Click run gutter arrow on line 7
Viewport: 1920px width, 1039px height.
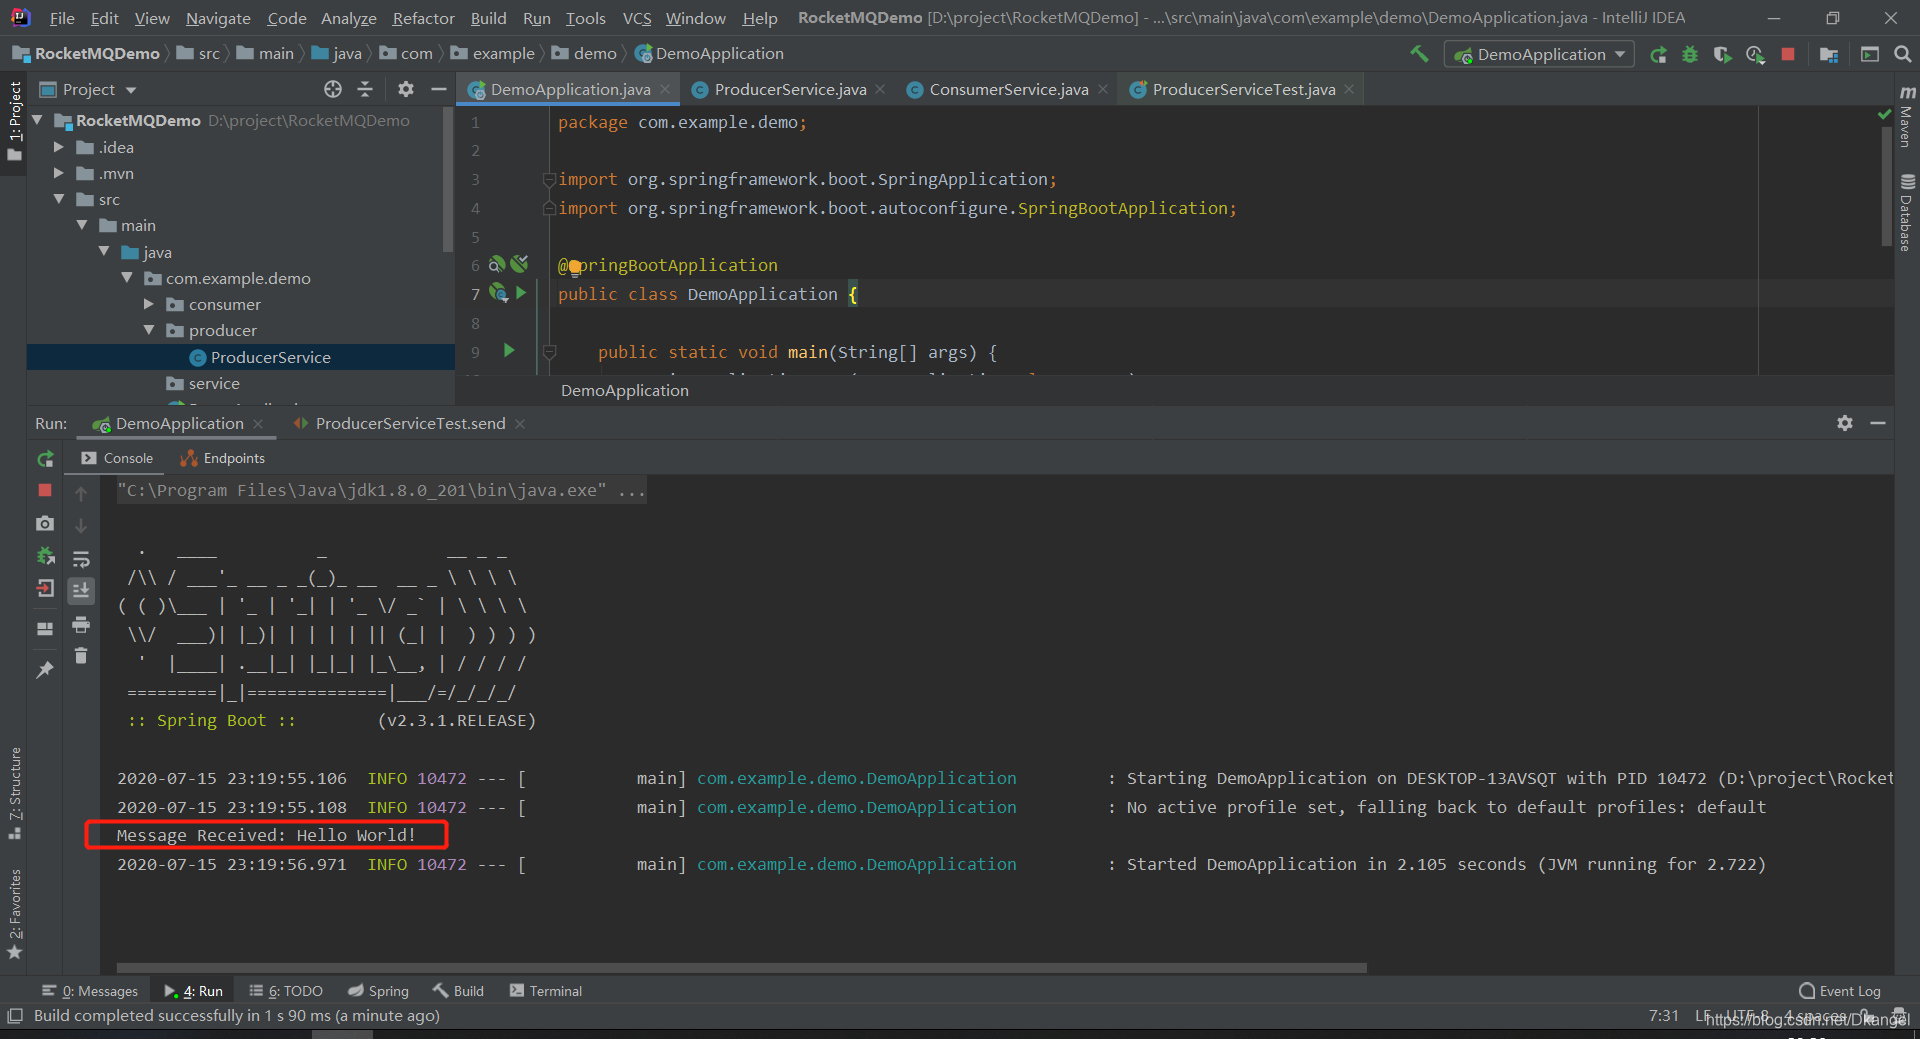click(521, 293)
